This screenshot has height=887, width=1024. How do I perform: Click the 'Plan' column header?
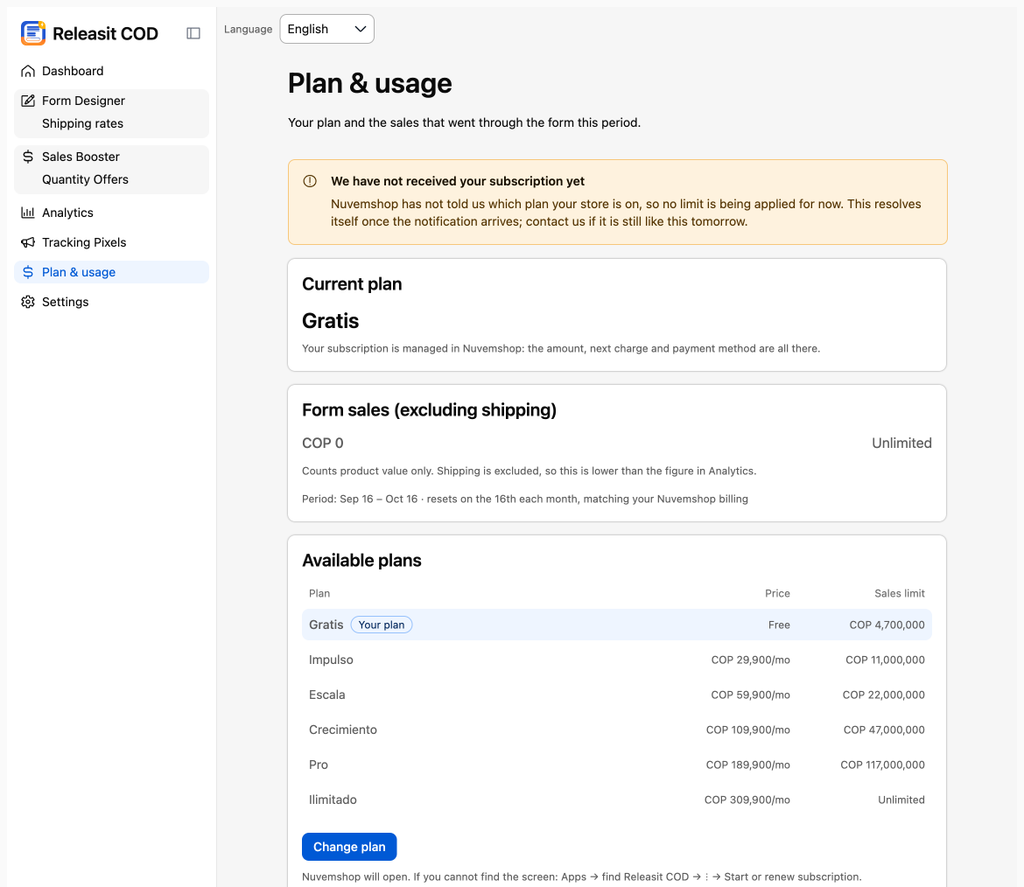tap(319, 593)
